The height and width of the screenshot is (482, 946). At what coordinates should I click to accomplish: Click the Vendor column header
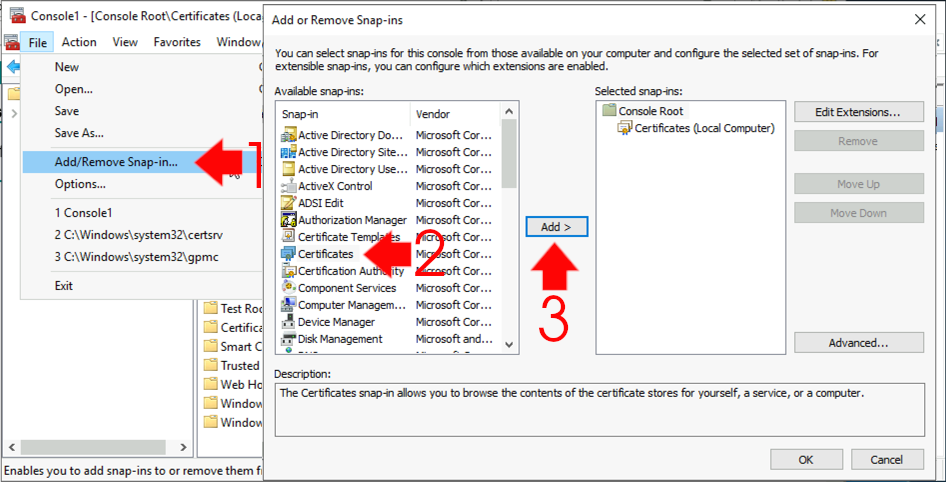[456, 114]
